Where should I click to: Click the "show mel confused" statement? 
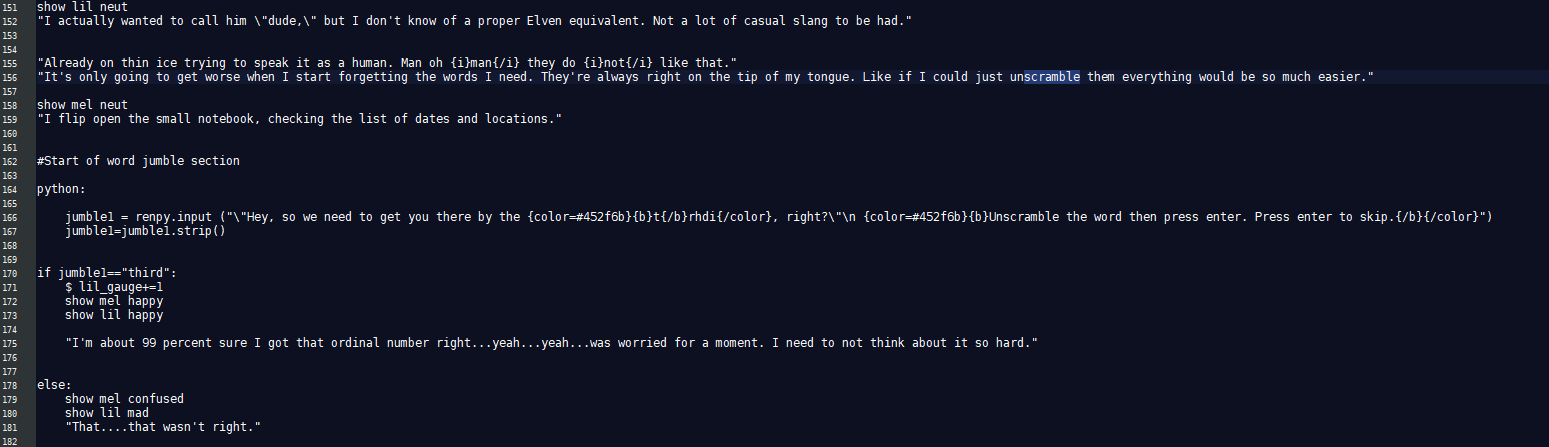point(124,399)
